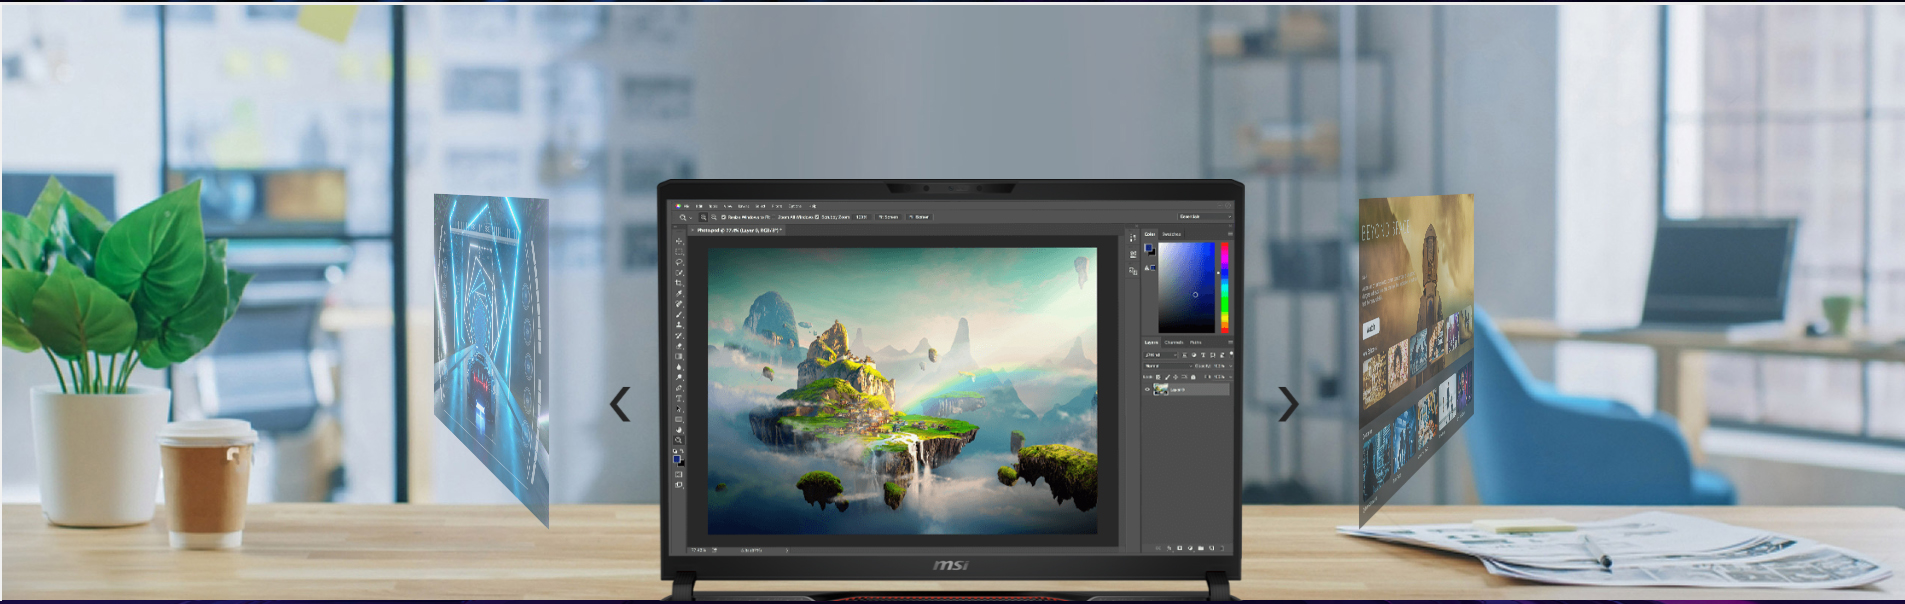
Task: Switch to the Color panel tab
Action: pos(1150,234)
